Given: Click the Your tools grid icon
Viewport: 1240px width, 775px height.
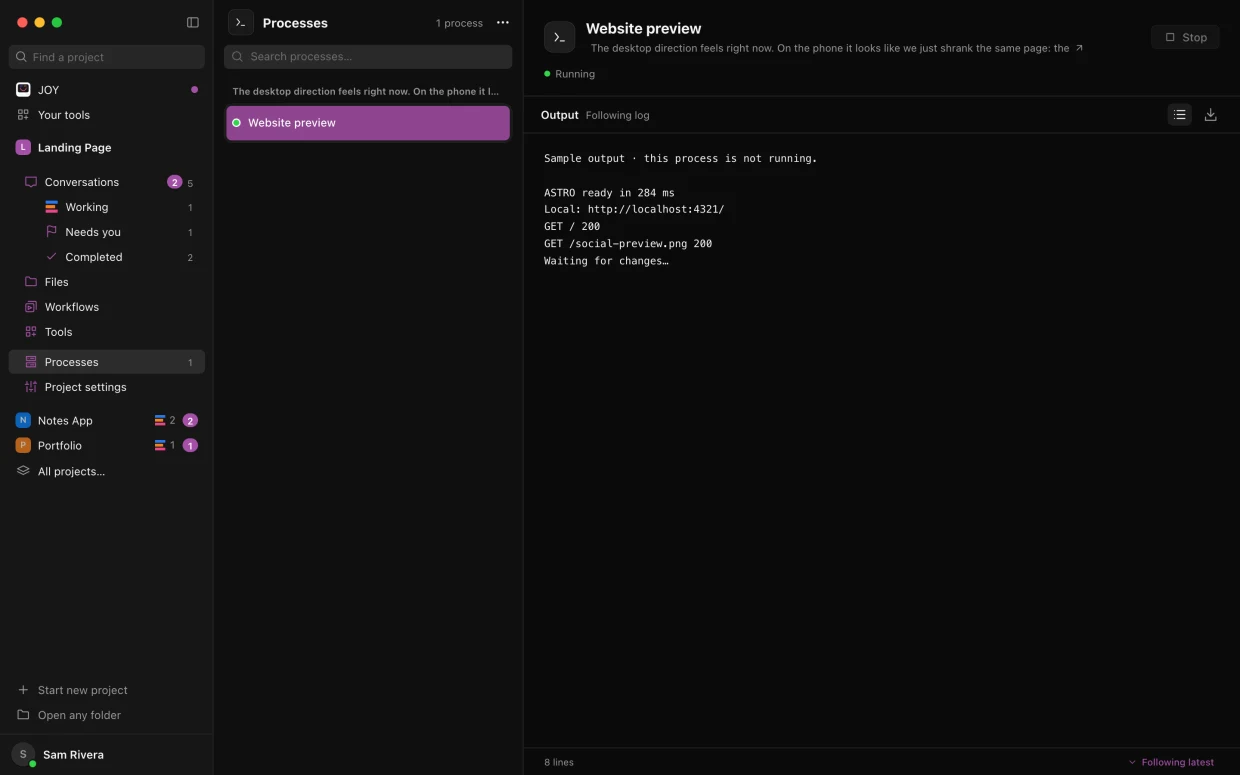Looking at the screenshot, I should [x=23, y=115].
